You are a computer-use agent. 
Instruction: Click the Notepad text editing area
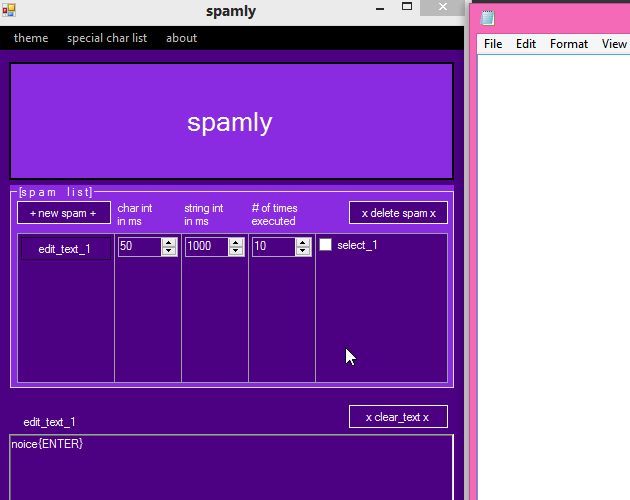[554, 277]
